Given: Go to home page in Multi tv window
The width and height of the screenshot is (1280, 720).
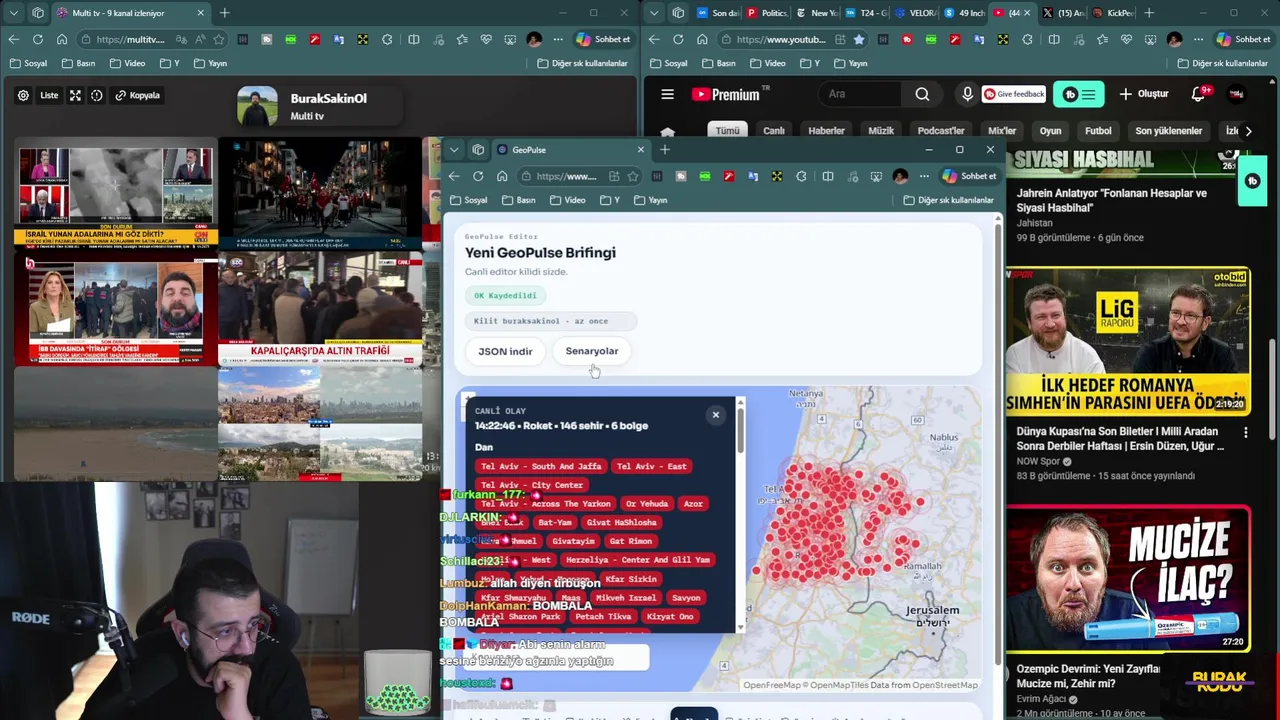Looking at the screenshot, I should point(62,39).
